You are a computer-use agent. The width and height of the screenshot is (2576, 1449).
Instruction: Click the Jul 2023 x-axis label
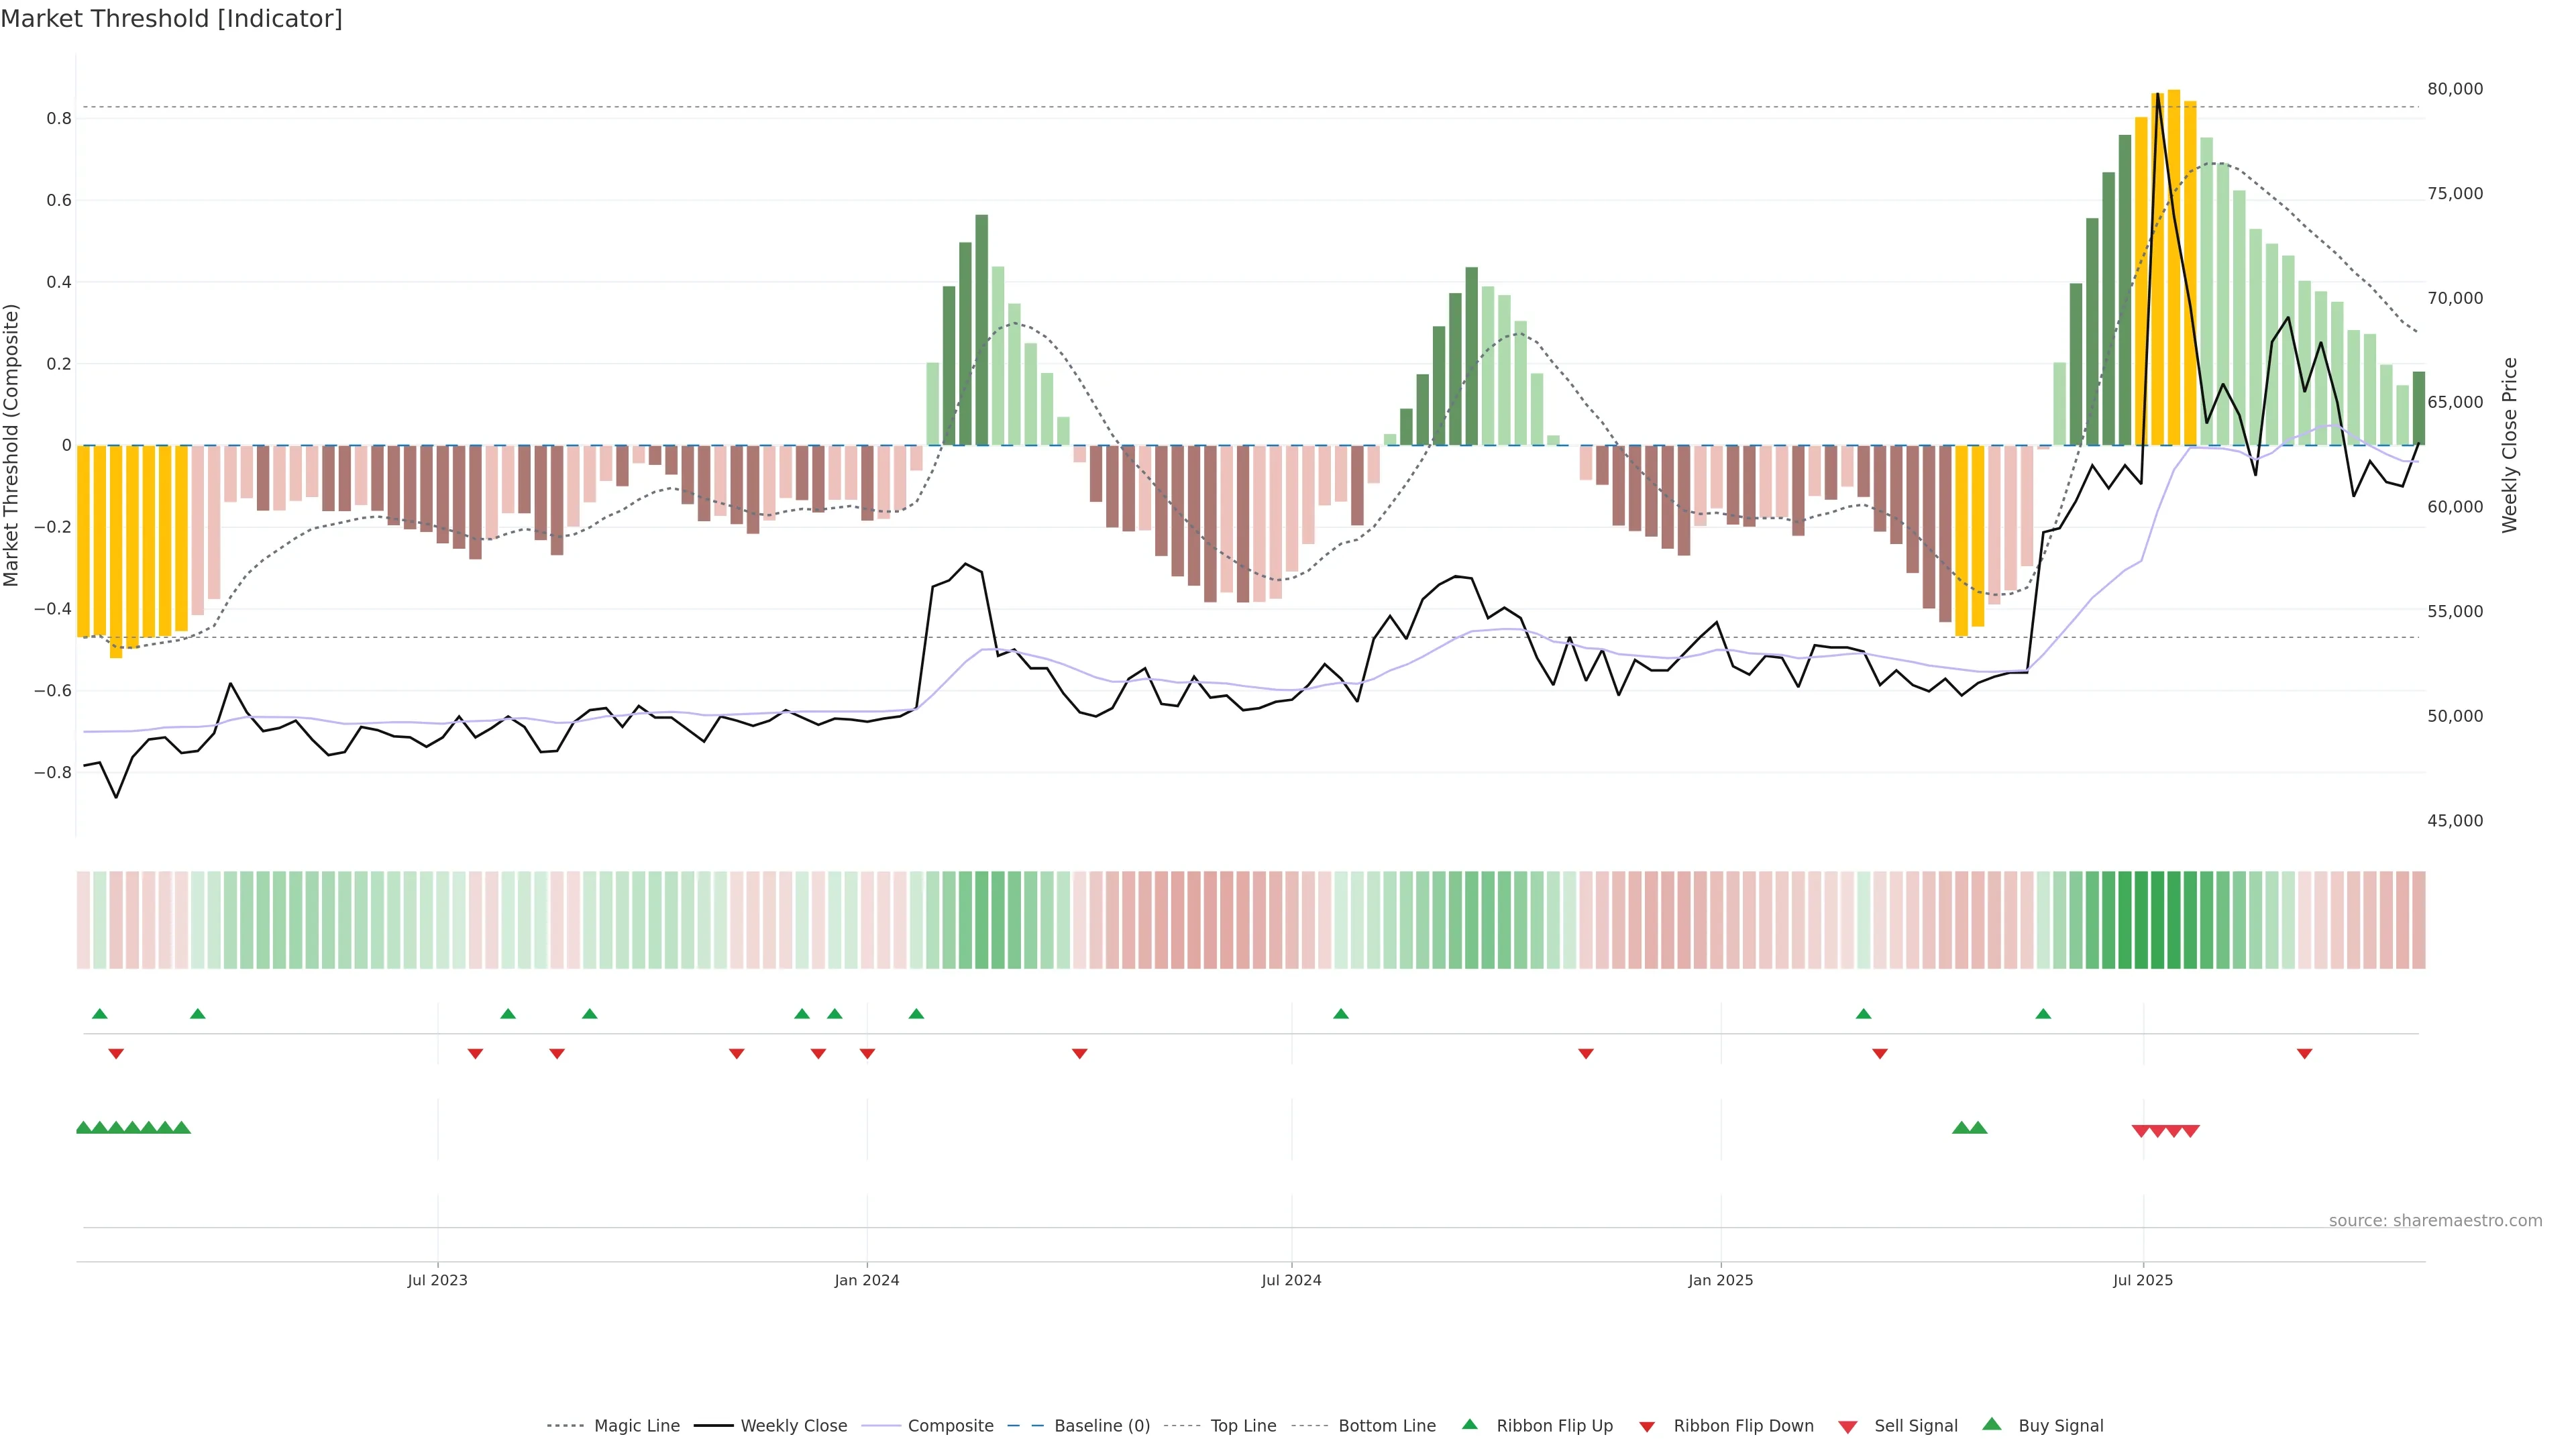[437, 1280]
